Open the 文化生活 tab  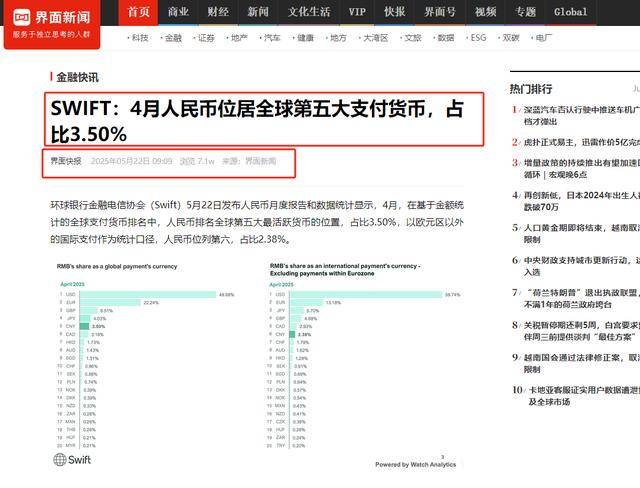pyautogui.click(x=309, y=12)
